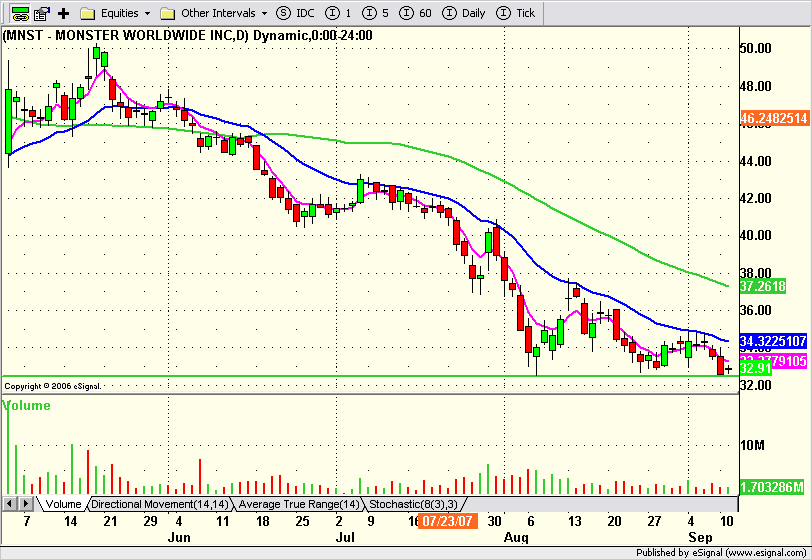Click the green 37.2618 moving average label
812x560 pixels.
tap(763, 286)
